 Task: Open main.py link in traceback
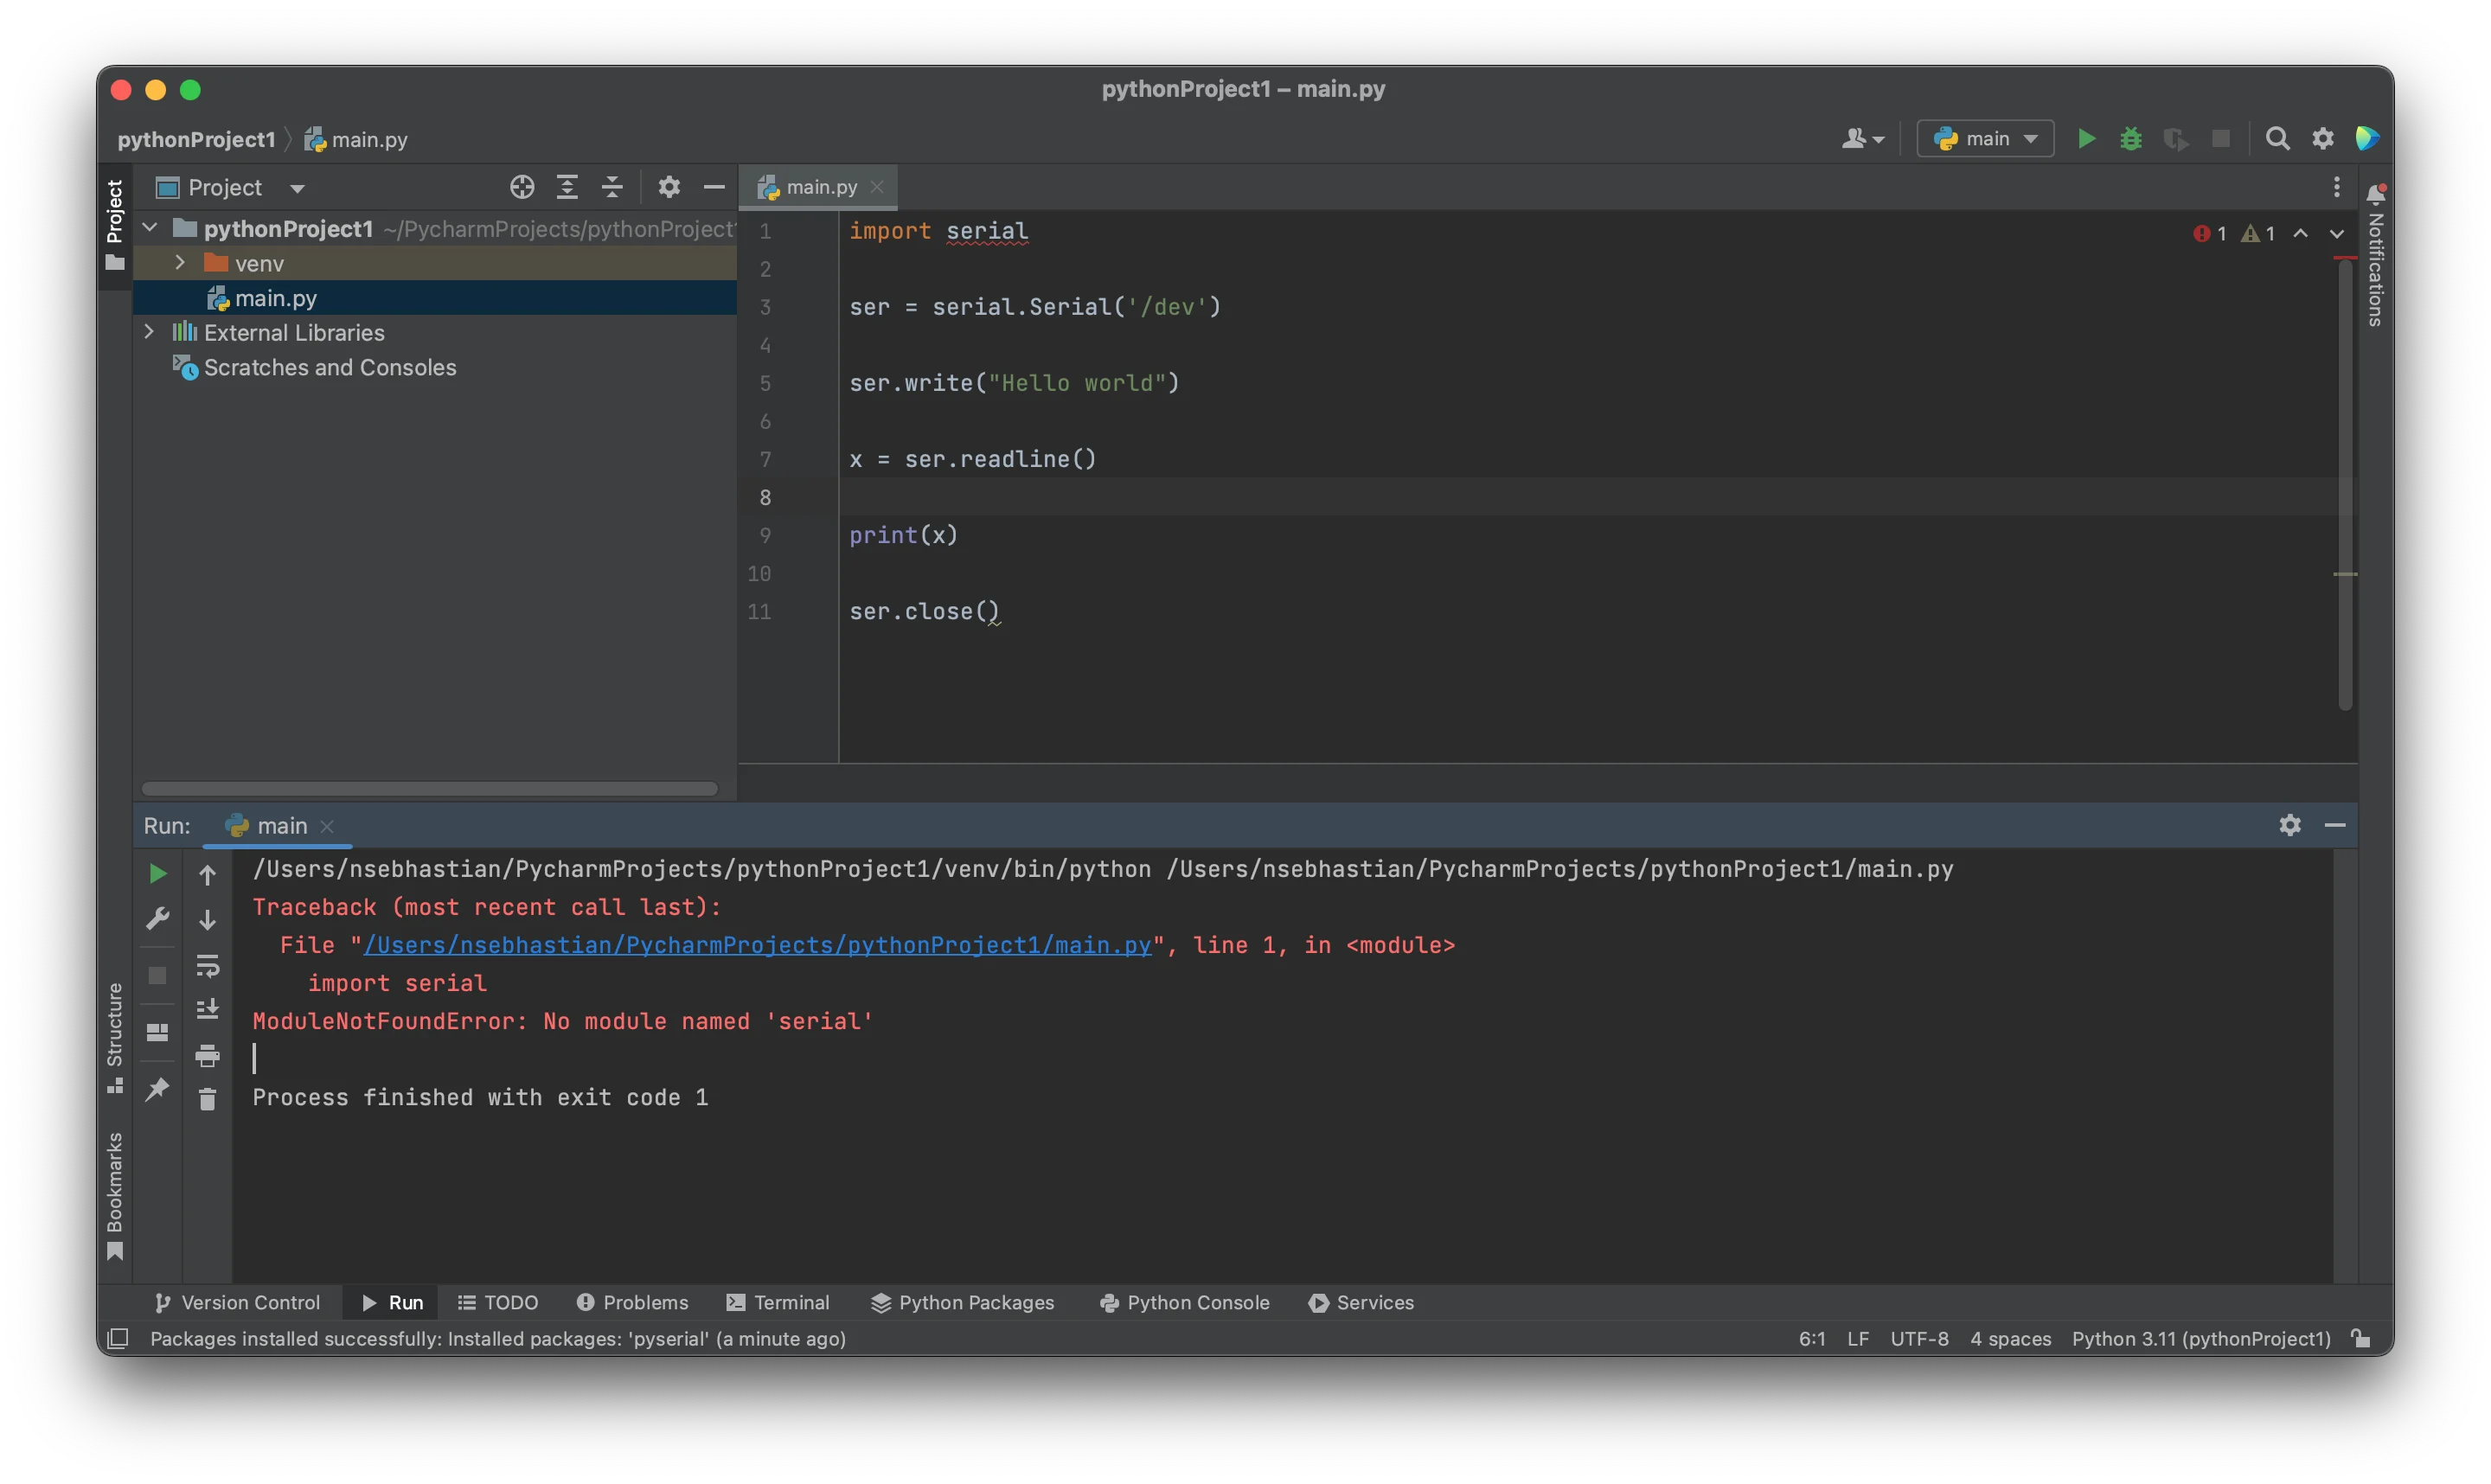[757, 945]
